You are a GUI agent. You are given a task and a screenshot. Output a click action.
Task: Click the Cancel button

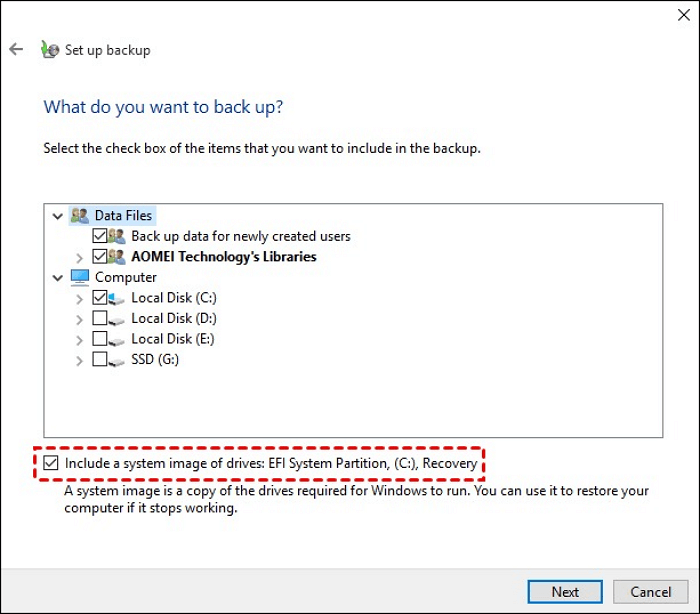coord(650,592)
